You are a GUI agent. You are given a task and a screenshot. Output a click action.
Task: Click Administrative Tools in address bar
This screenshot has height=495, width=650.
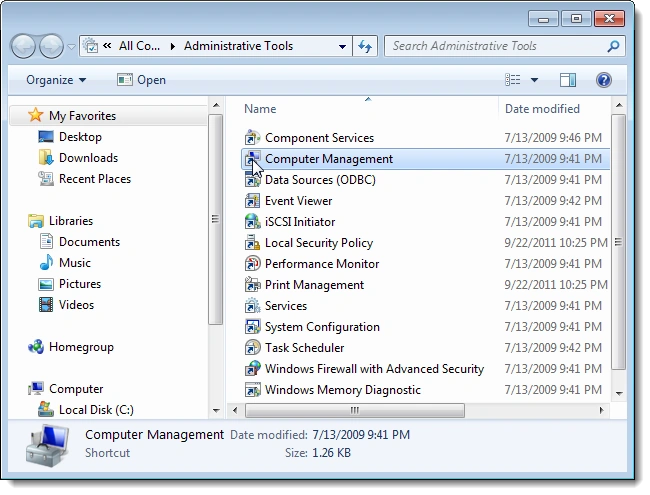click(238, 46)
